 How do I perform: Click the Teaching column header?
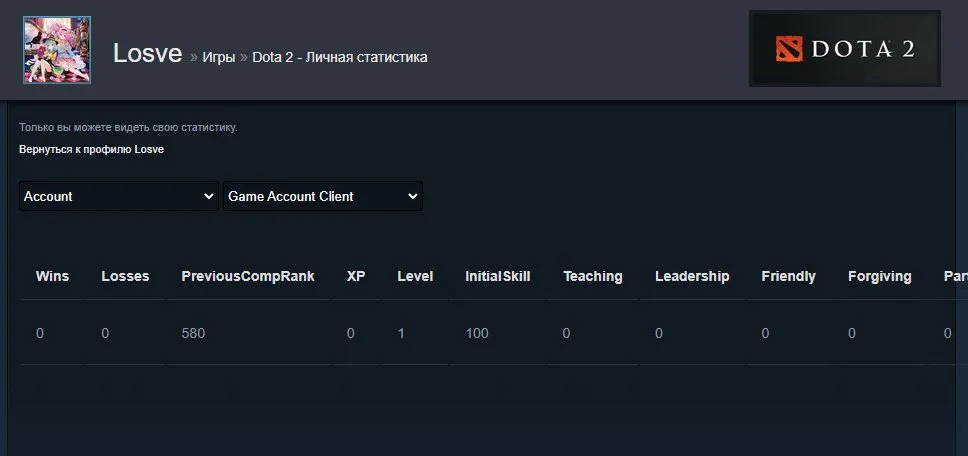pyautogui.click(x=593, y=276)
